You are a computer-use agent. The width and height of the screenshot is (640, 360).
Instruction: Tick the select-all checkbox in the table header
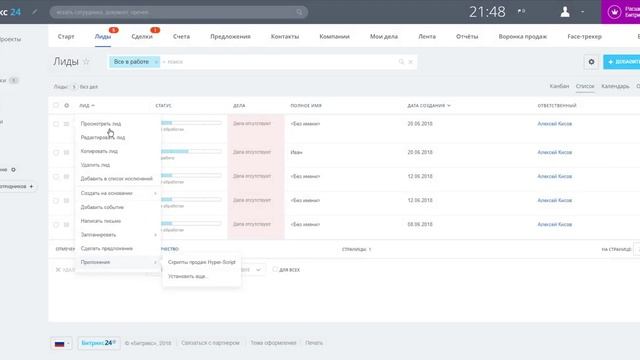[x=56, y=105]
